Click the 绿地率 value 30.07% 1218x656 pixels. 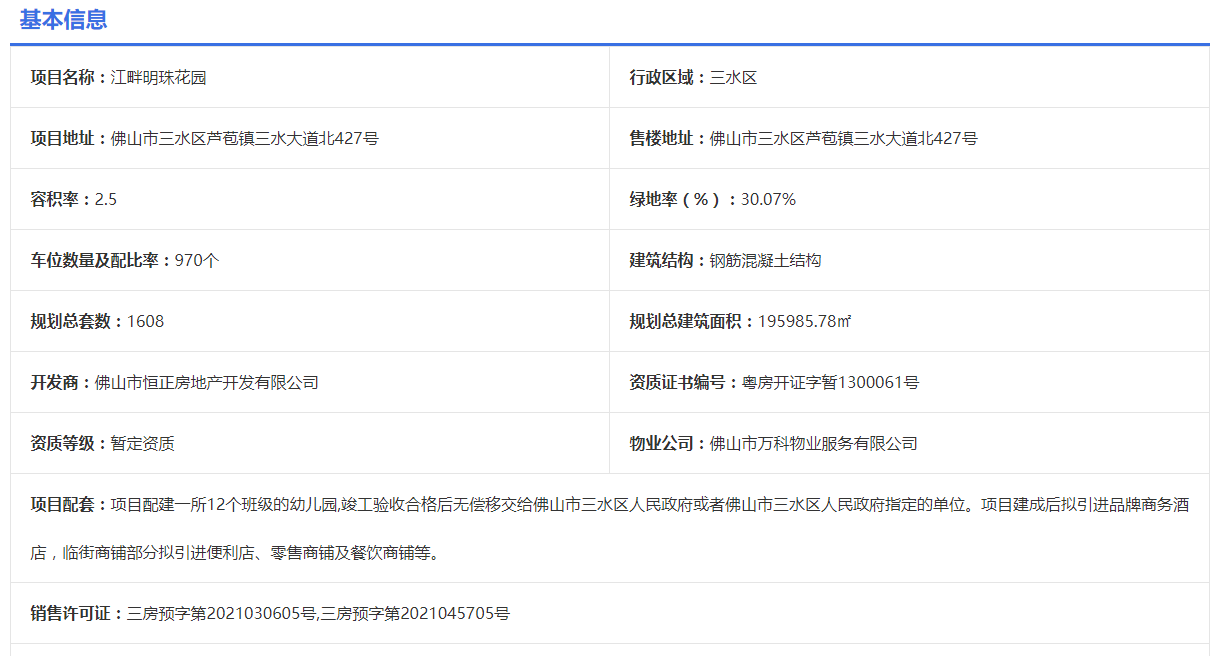[x=768, y=199]
